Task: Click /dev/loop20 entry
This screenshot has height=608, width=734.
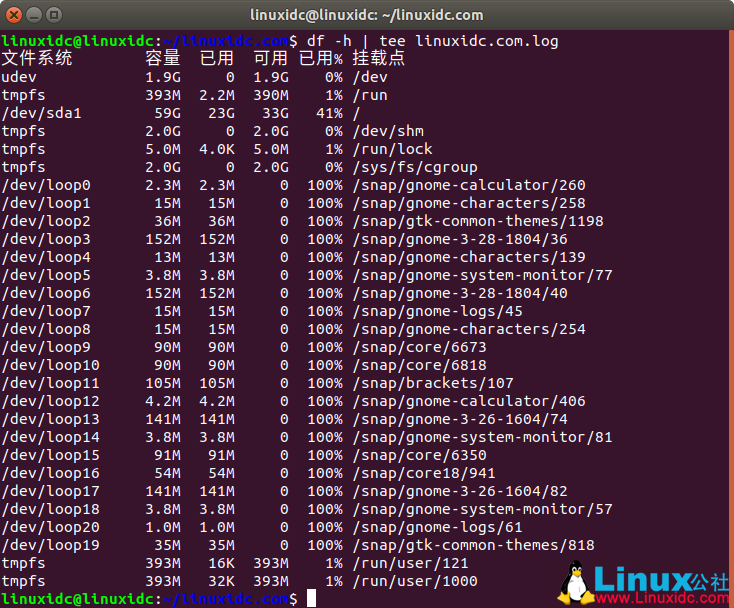Action: 51,527
